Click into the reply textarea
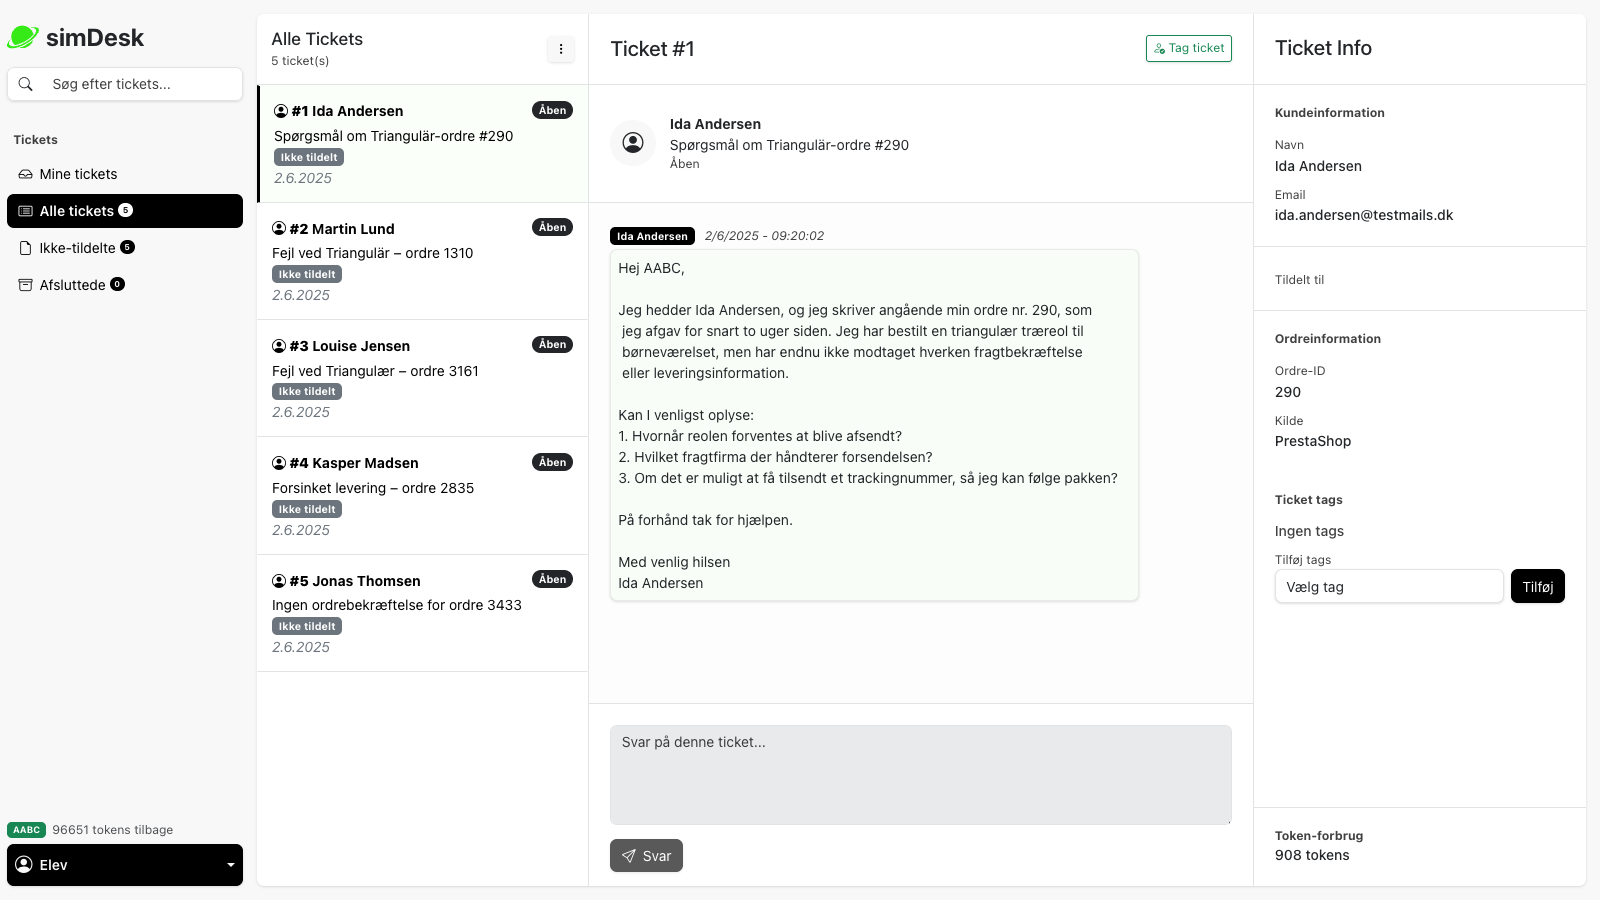 [x=920, y=775]
